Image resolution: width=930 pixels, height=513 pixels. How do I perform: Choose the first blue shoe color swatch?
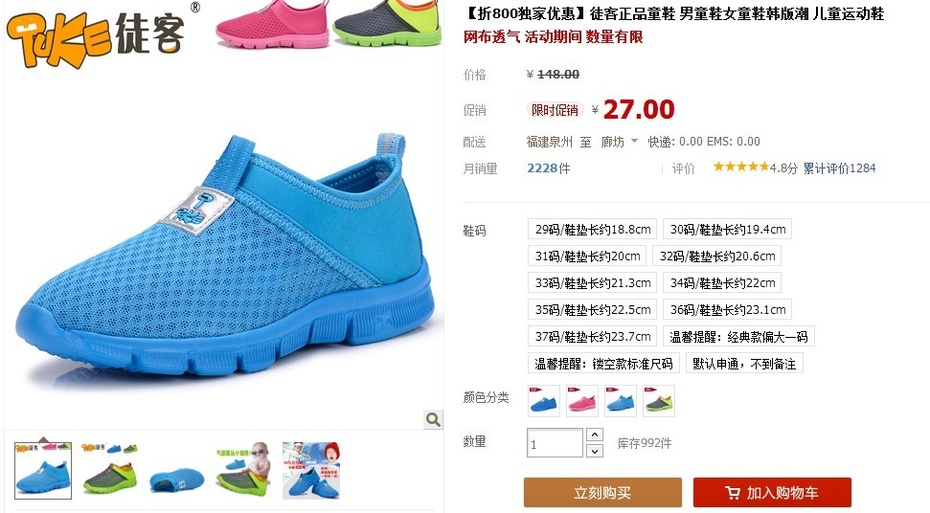(x=543, y=400)
